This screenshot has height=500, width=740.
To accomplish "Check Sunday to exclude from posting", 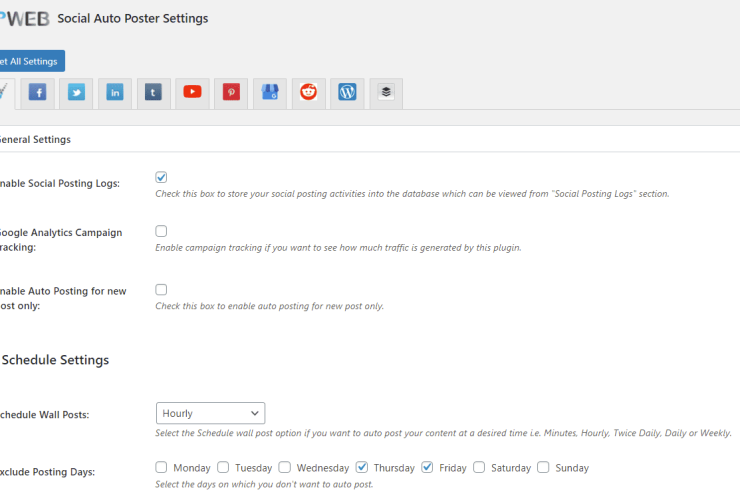I will pos(543,467).
